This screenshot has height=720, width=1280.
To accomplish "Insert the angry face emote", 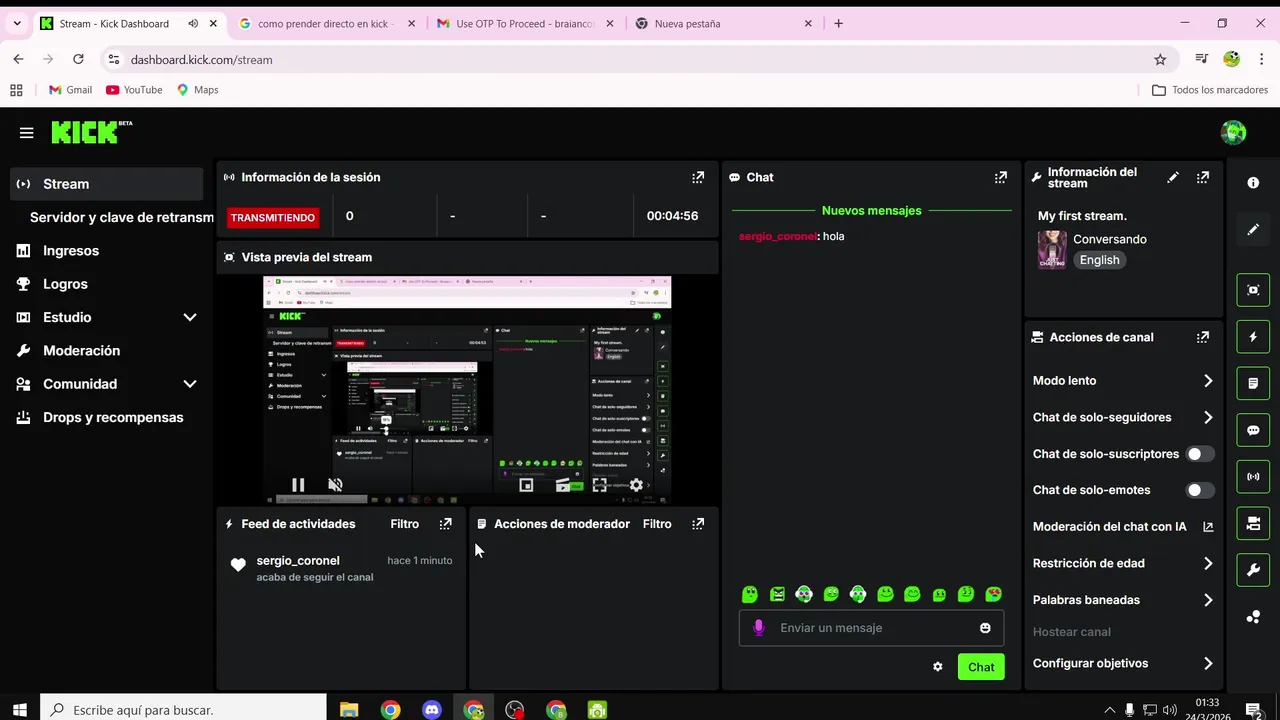I will [x=777, y=594].
